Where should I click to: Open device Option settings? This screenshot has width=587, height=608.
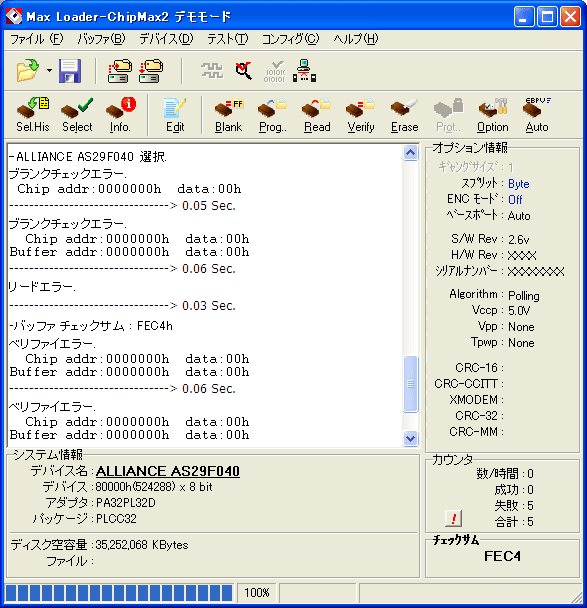click(492, 115)
